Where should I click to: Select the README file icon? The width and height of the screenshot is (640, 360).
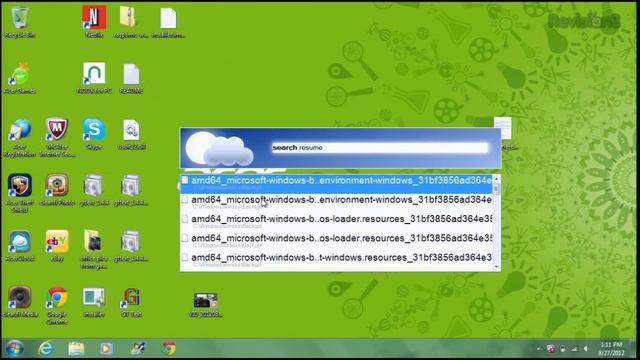coord(131,78)
